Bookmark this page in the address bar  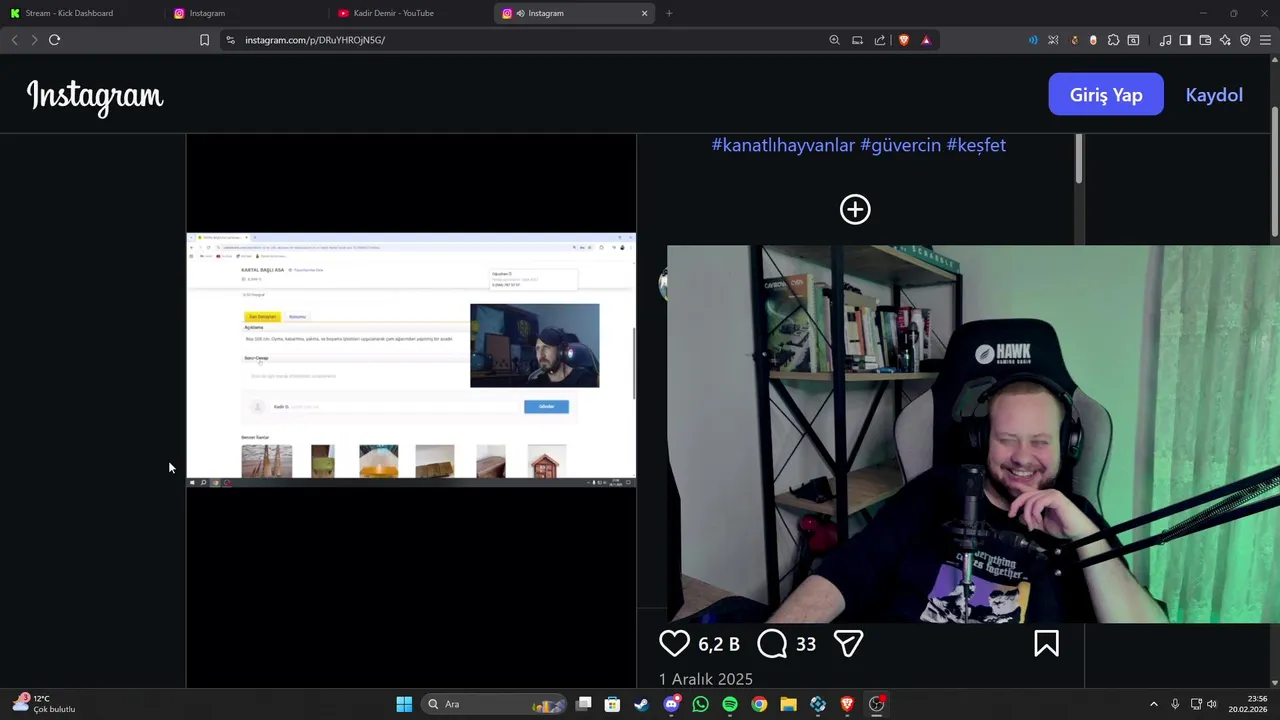click(204, 40)
